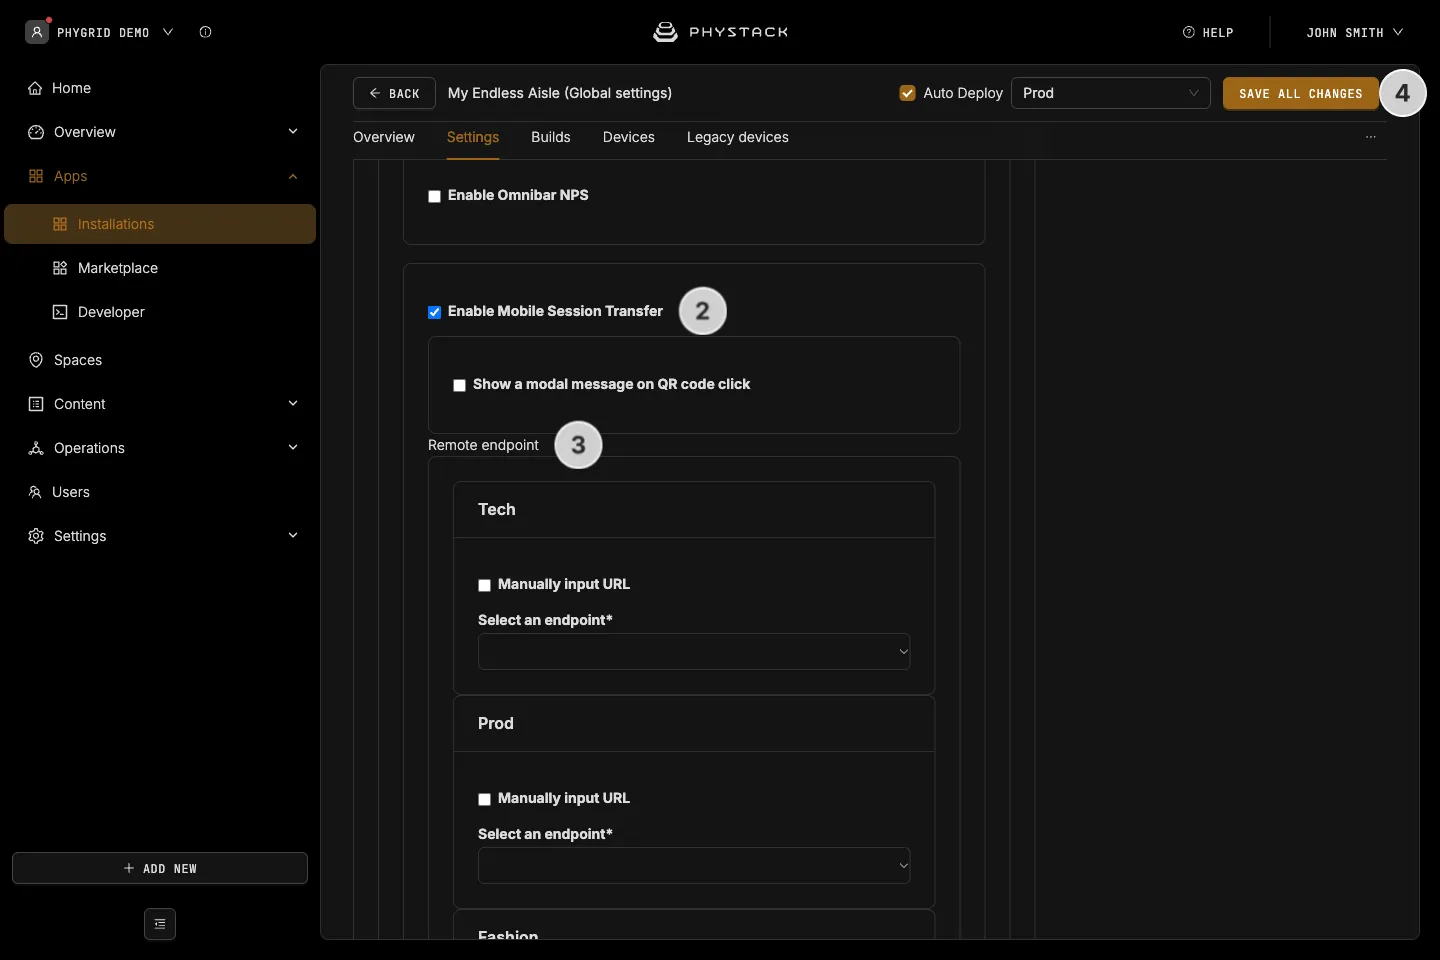Click the Developer terminal icon
1440x960 pixels.
[x=60, y=312]
